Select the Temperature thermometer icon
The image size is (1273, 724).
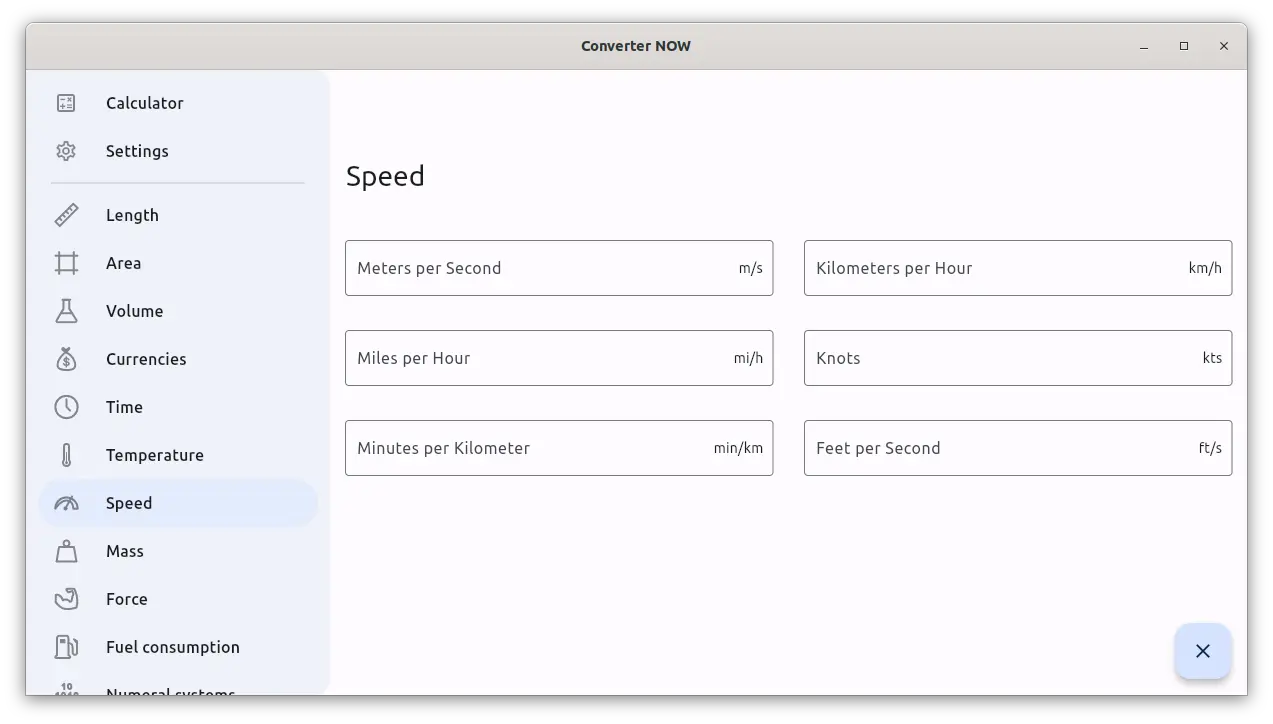[x=66, y=455]
